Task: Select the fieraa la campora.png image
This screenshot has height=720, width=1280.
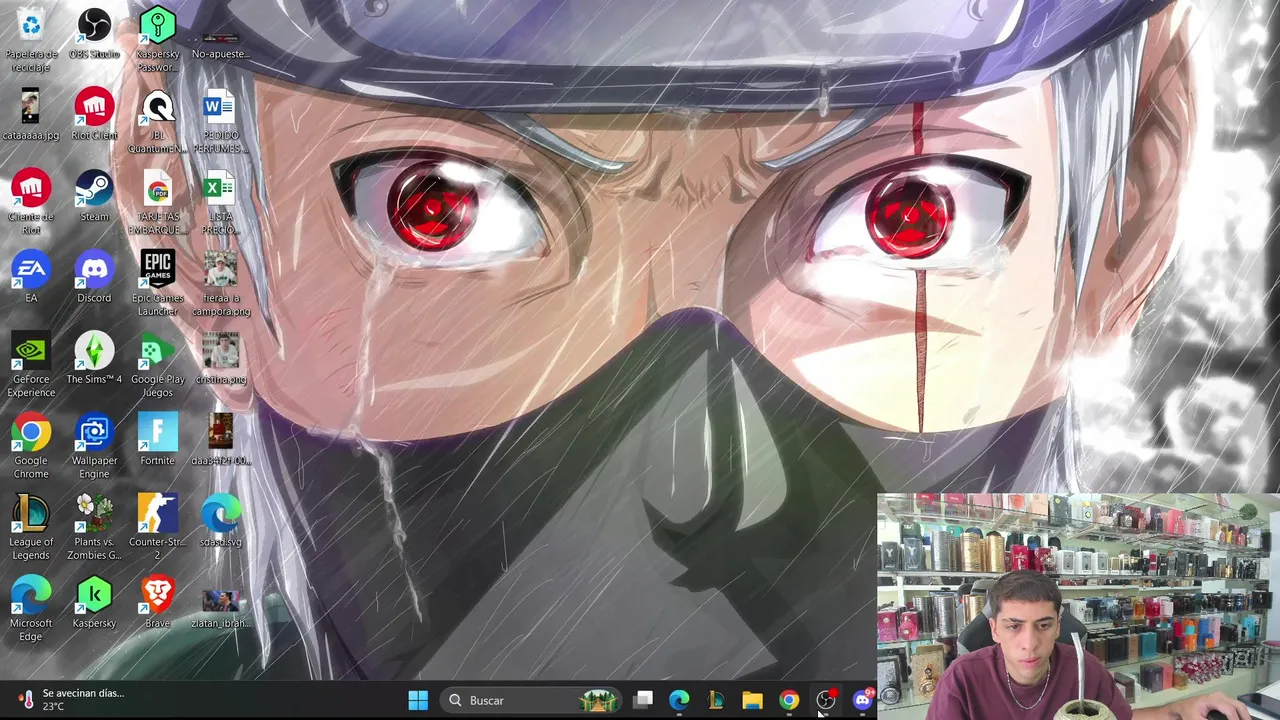Action: click(x=220, y=284)
